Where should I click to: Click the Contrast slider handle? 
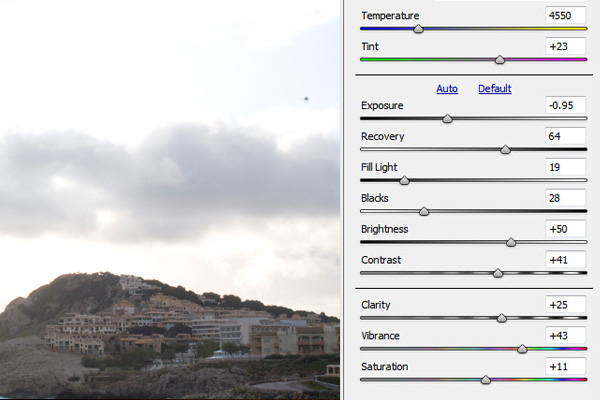pyautogui.click(x=498, y=273)
